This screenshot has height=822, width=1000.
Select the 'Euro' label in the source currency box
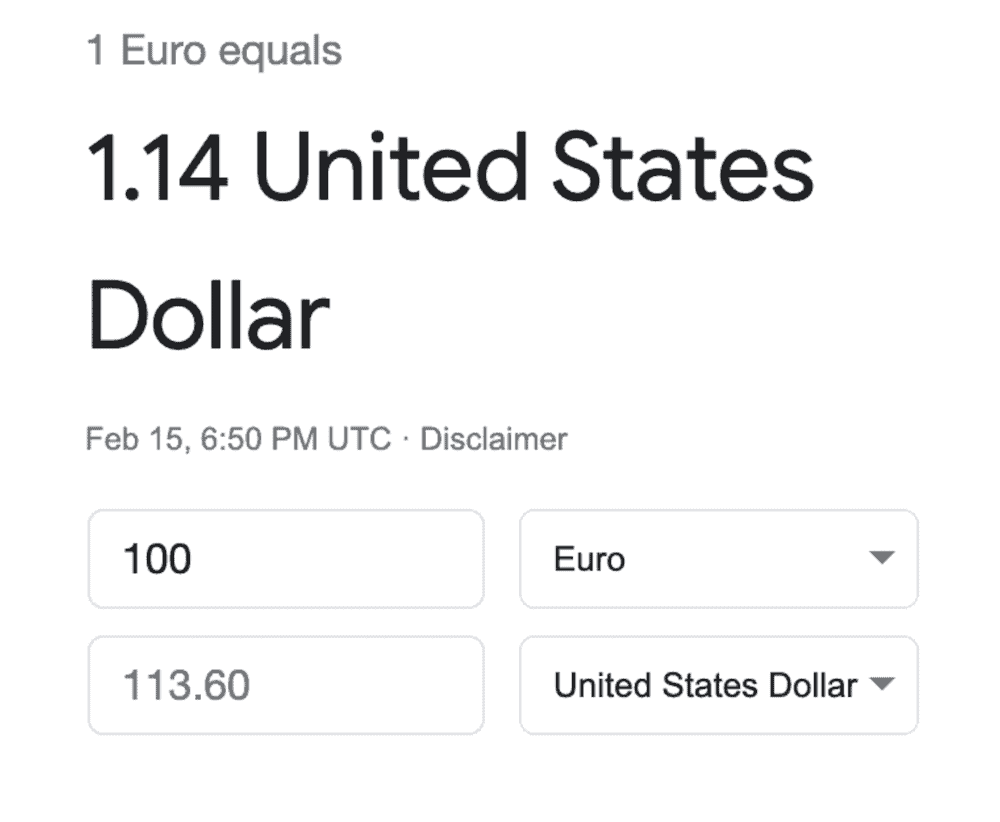pos(589,559)
